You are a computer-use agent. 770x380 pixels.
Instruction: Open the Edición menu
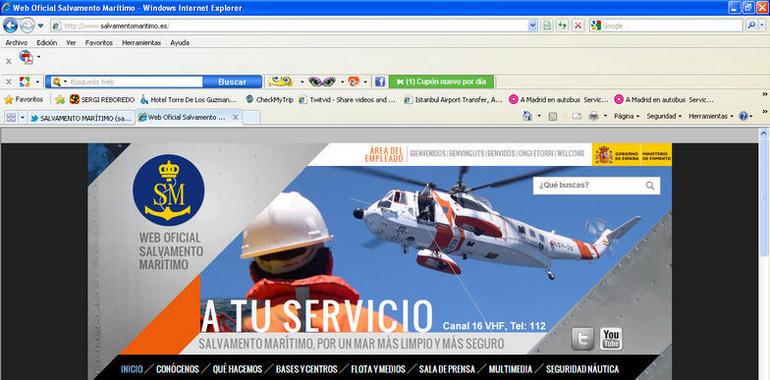click(47, 43)
